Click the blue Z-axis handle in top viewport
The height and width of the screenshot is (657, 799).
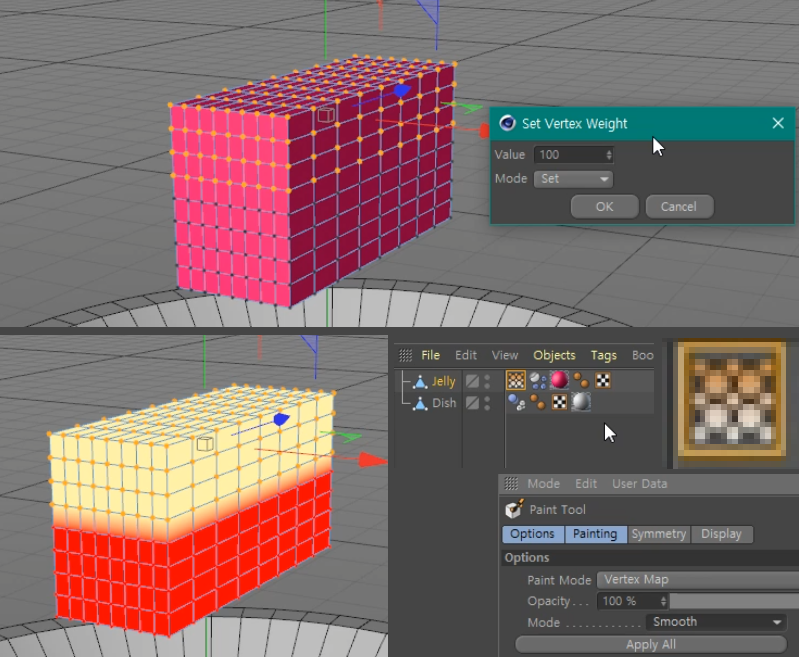tap(402, 91)
